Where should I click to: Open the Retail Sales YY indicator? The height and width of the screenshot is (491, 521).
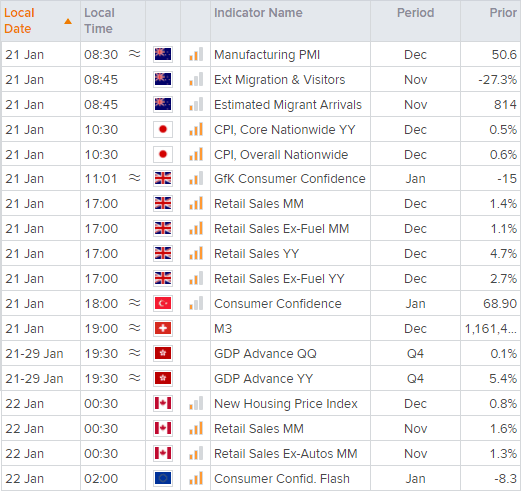click(256, 254)
